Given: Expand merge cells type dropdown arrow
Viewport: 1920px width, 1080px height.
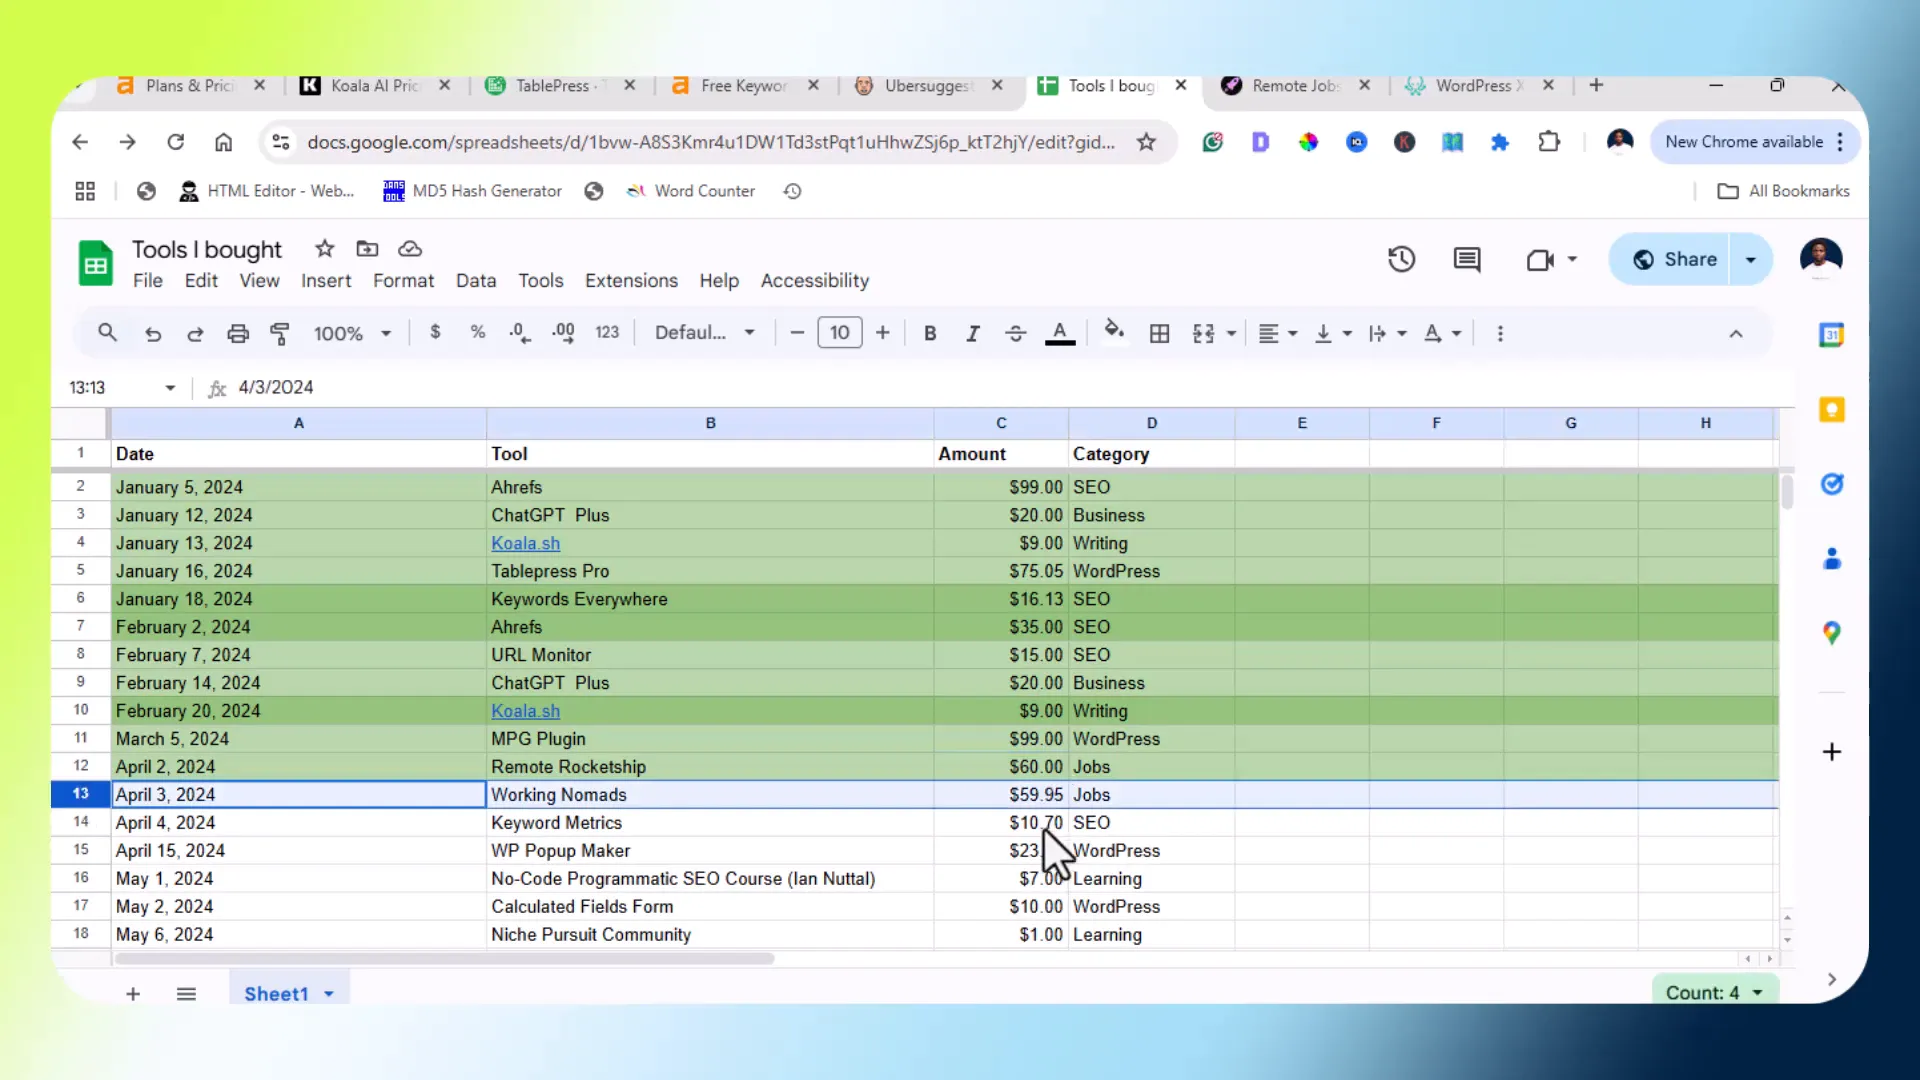Looking at the screenshot, I should tap(1232, 334).
